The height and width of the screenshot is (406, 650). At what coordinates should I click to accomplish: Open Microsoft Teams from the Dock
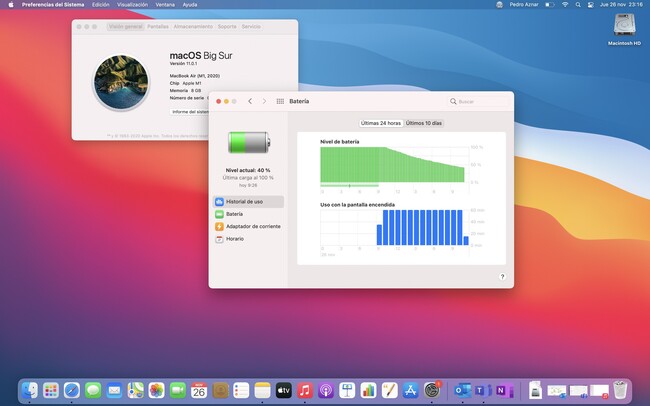coord(483,390)
